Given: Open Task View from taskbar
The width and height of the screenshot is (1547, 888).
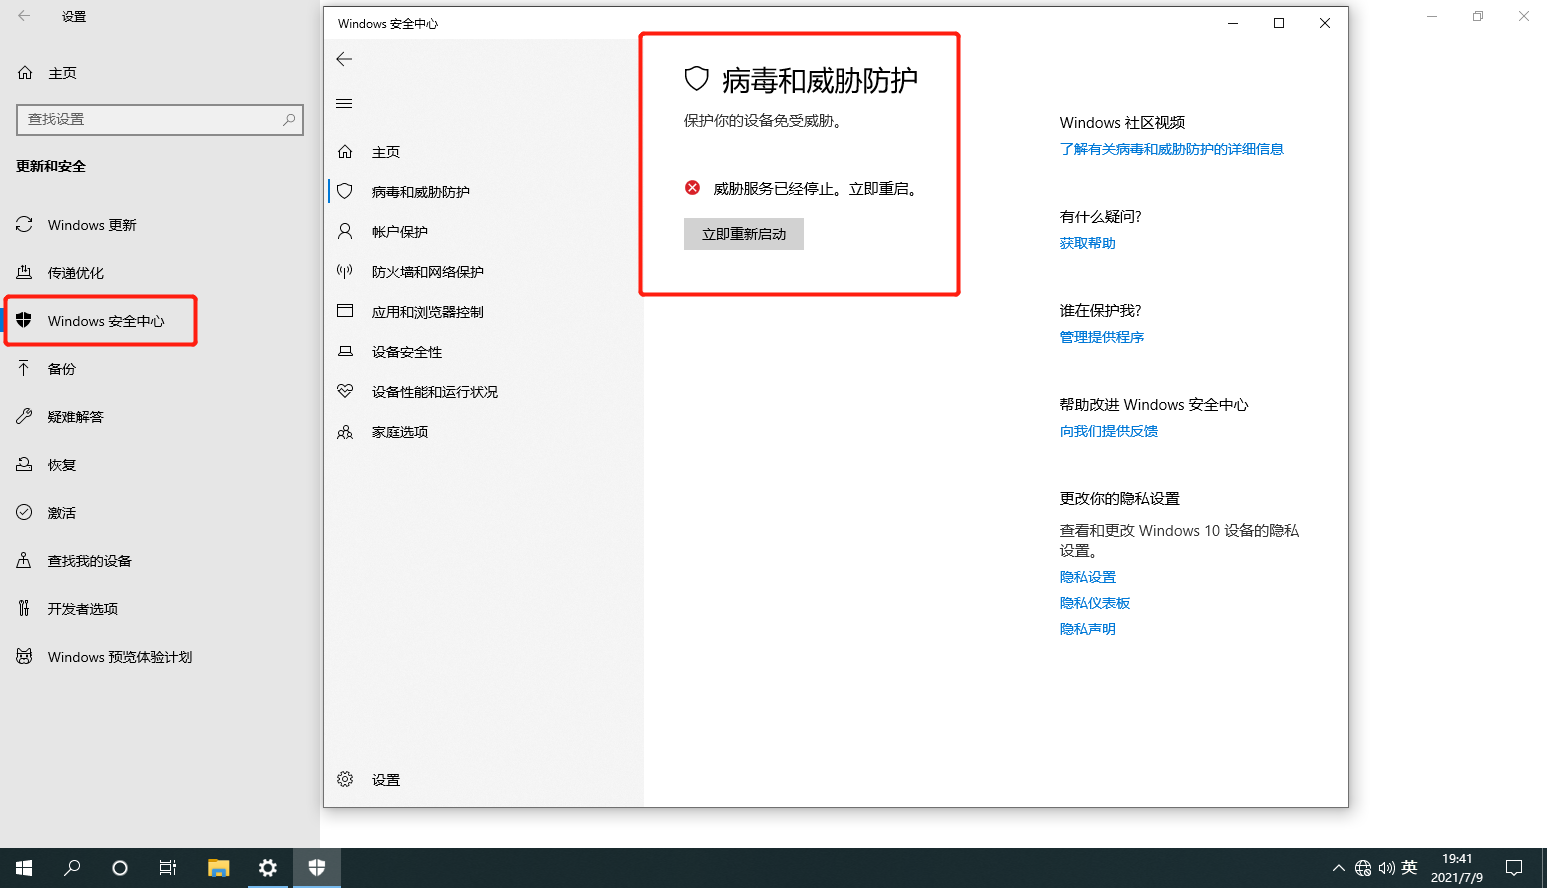Looking at the screenshot, I should (168, 868).
